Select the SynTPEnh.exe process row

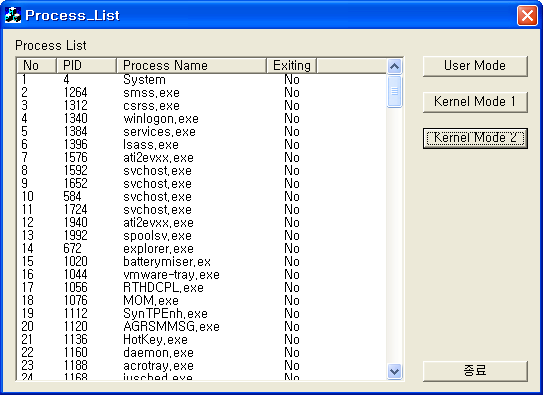202,313
